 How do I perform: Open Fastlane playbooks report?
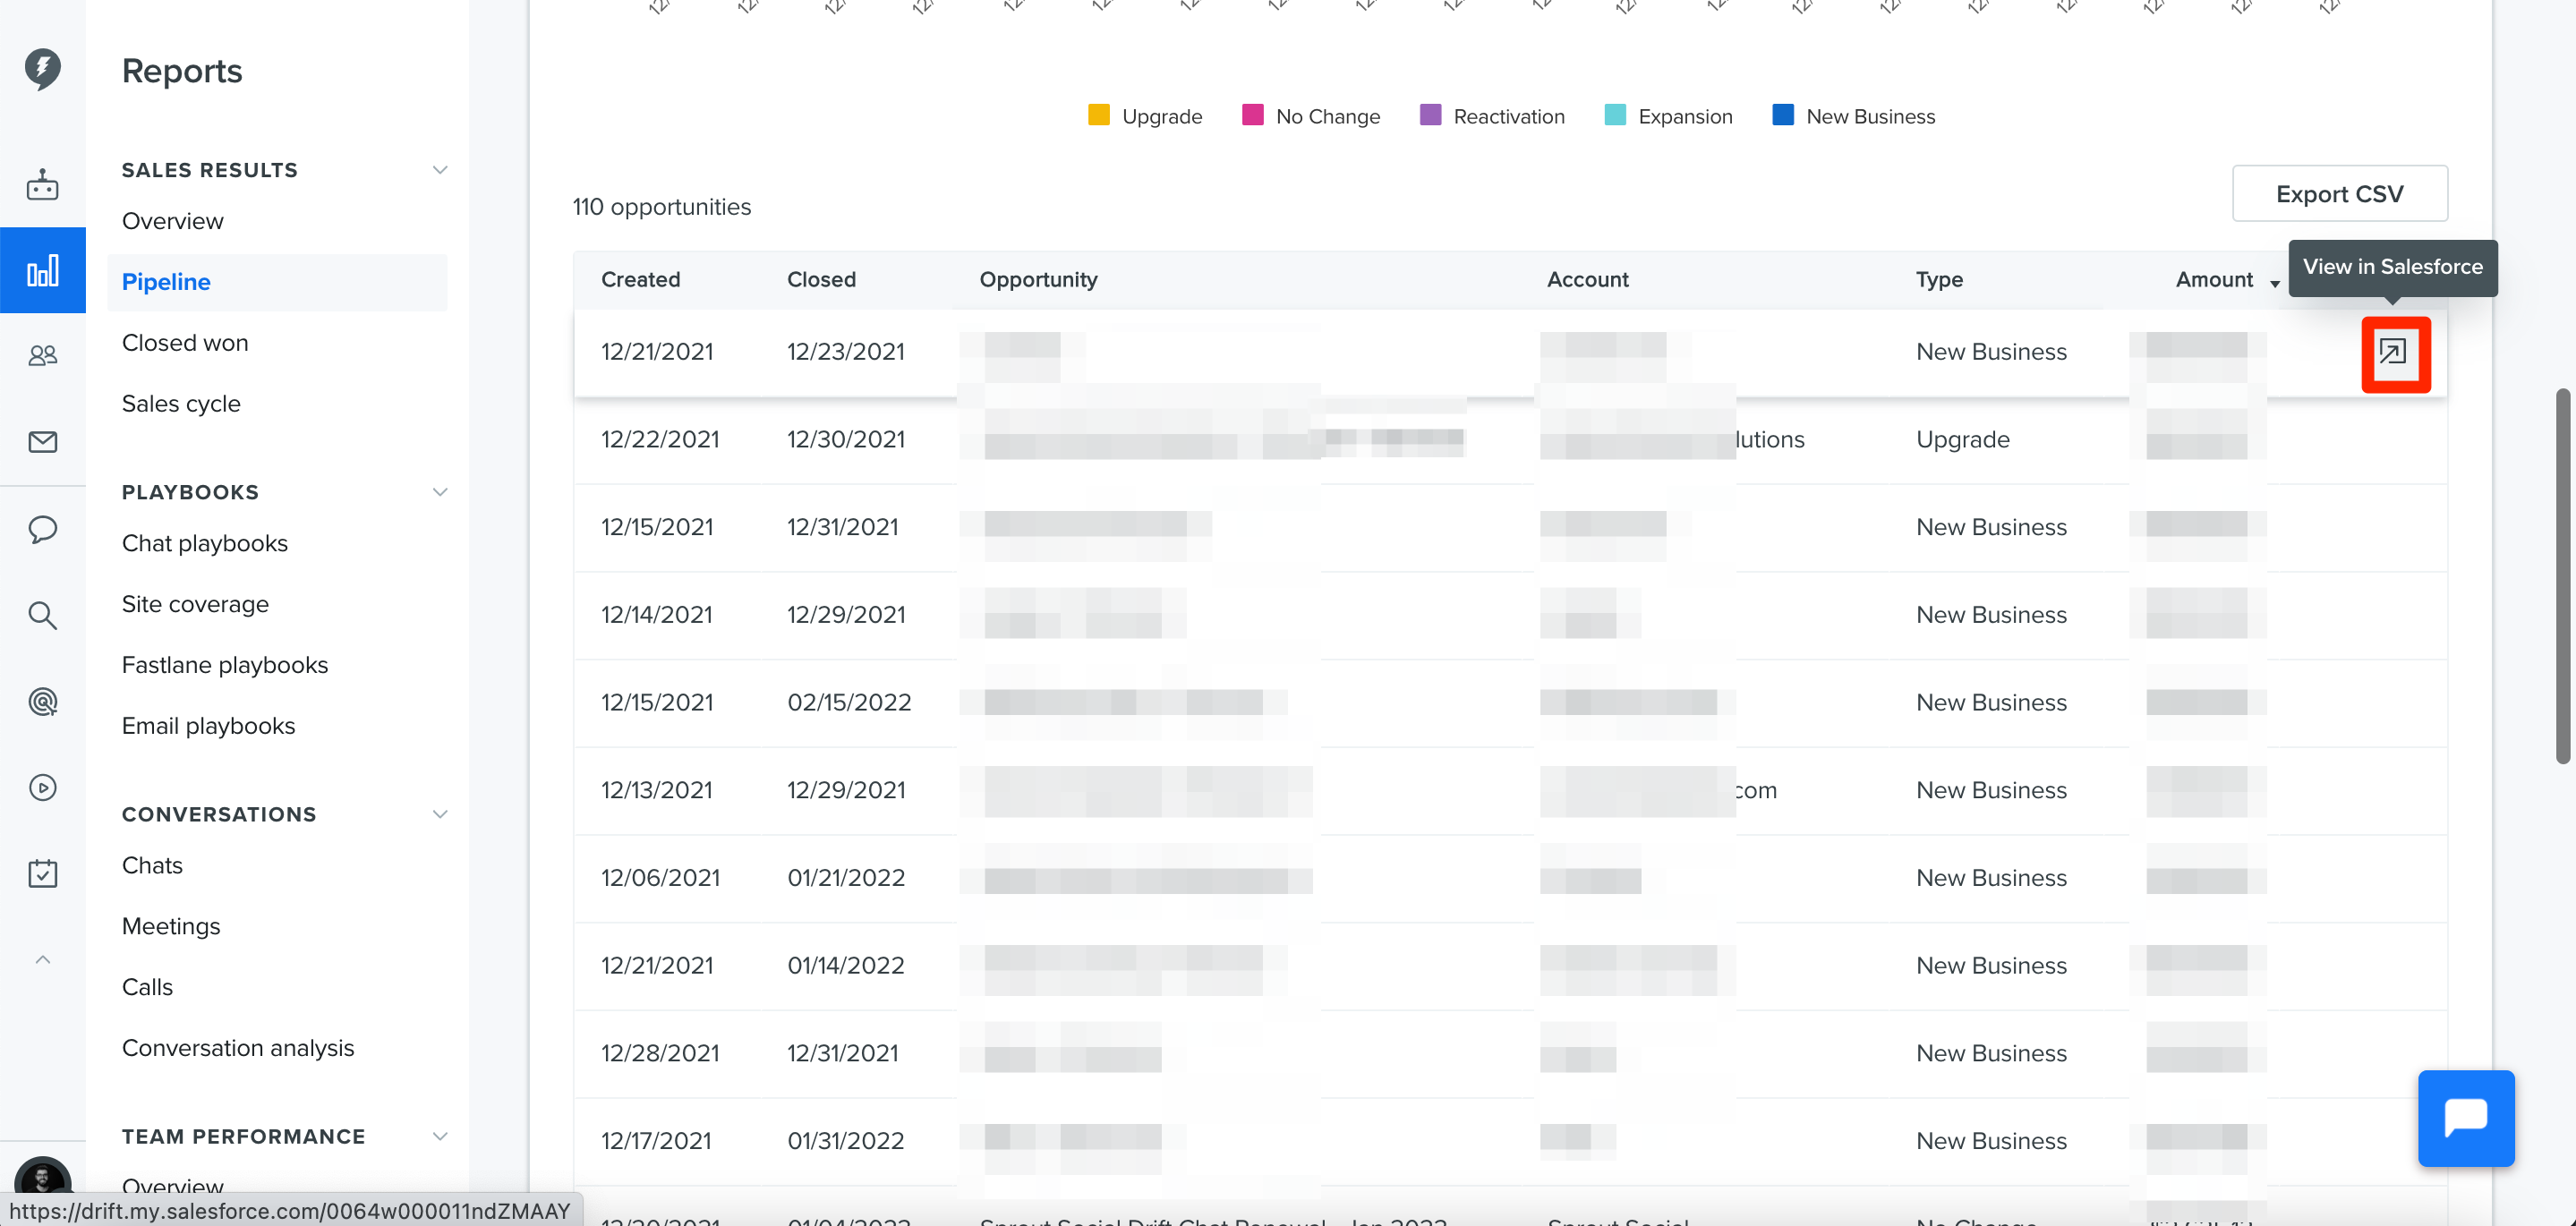coord(224,665)
